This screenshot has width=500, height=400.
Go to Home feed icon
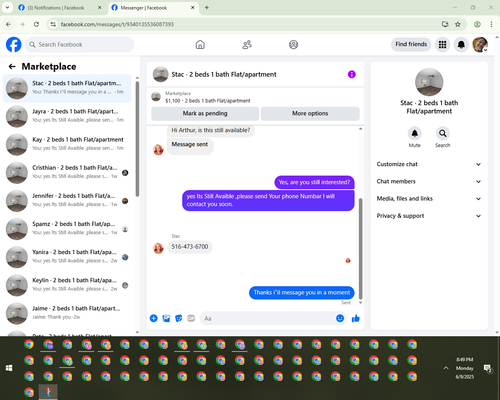[x=200, y=45]
